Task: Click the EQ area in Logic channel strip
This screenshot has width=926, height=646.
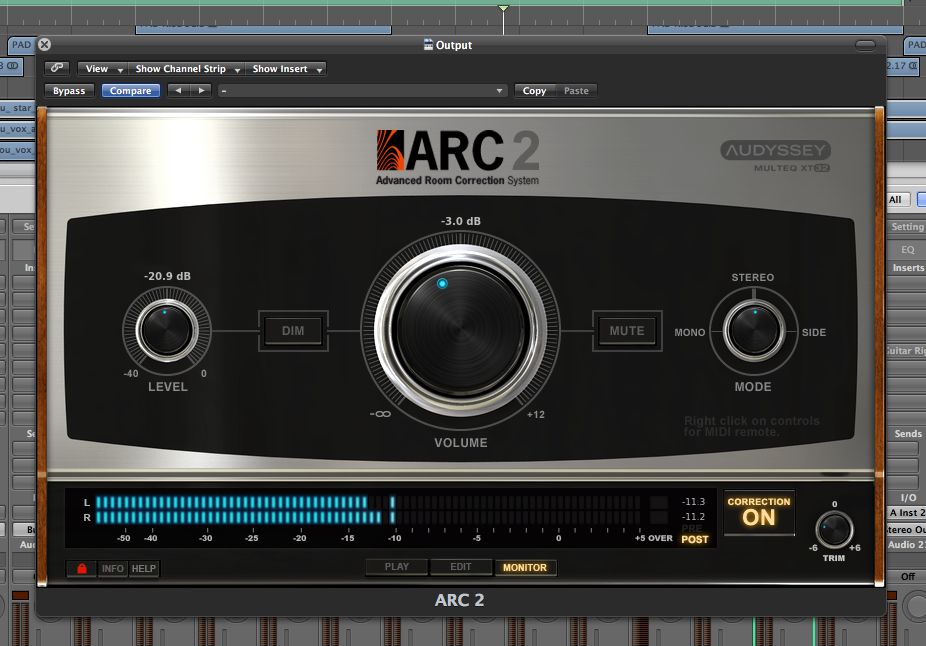Action: tap(908, 250)
